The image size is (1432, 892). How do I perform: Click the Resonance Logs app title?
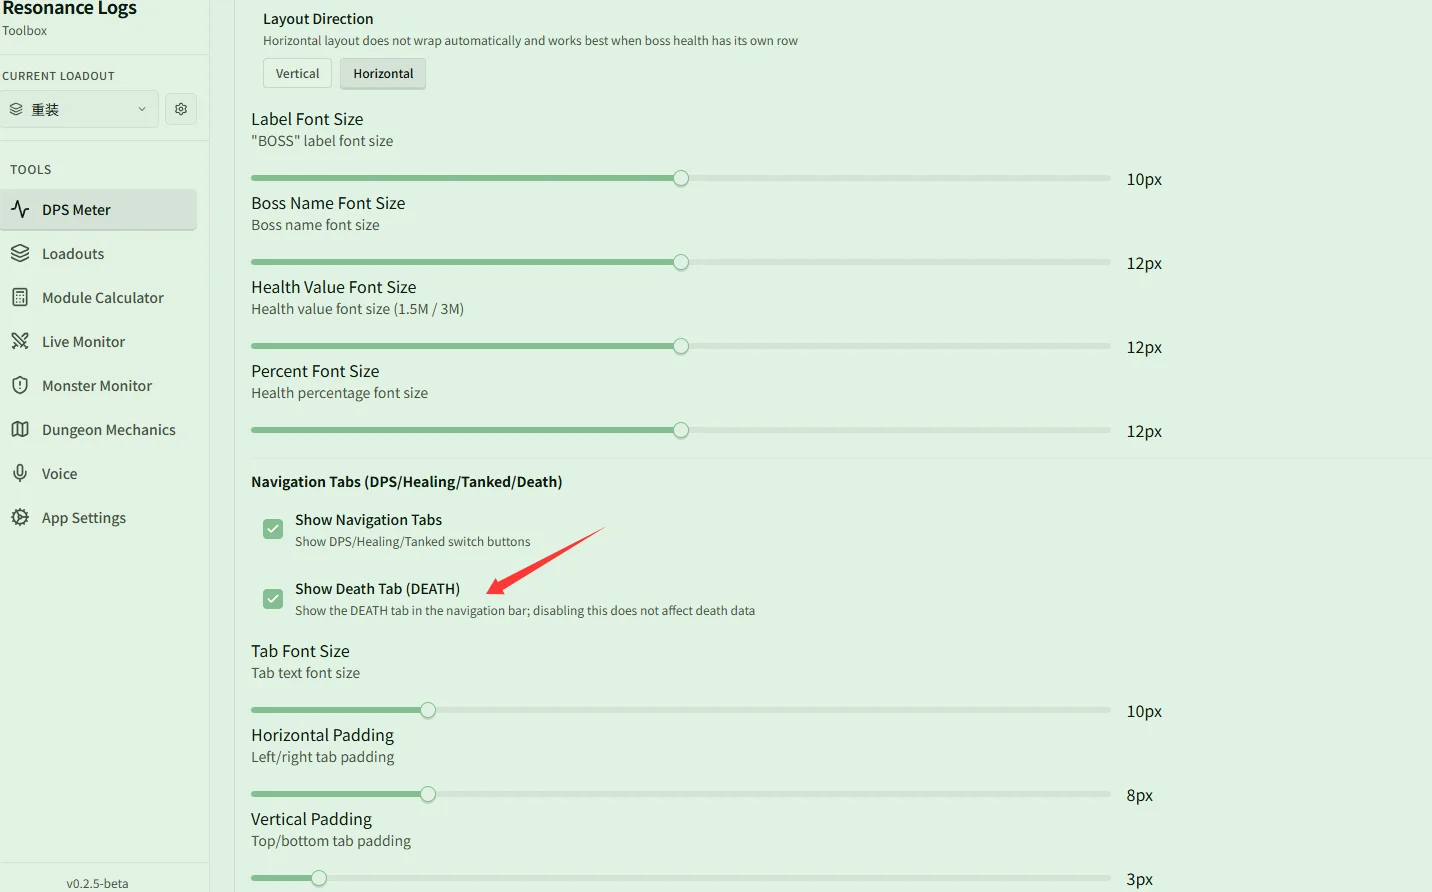(69, 8)
